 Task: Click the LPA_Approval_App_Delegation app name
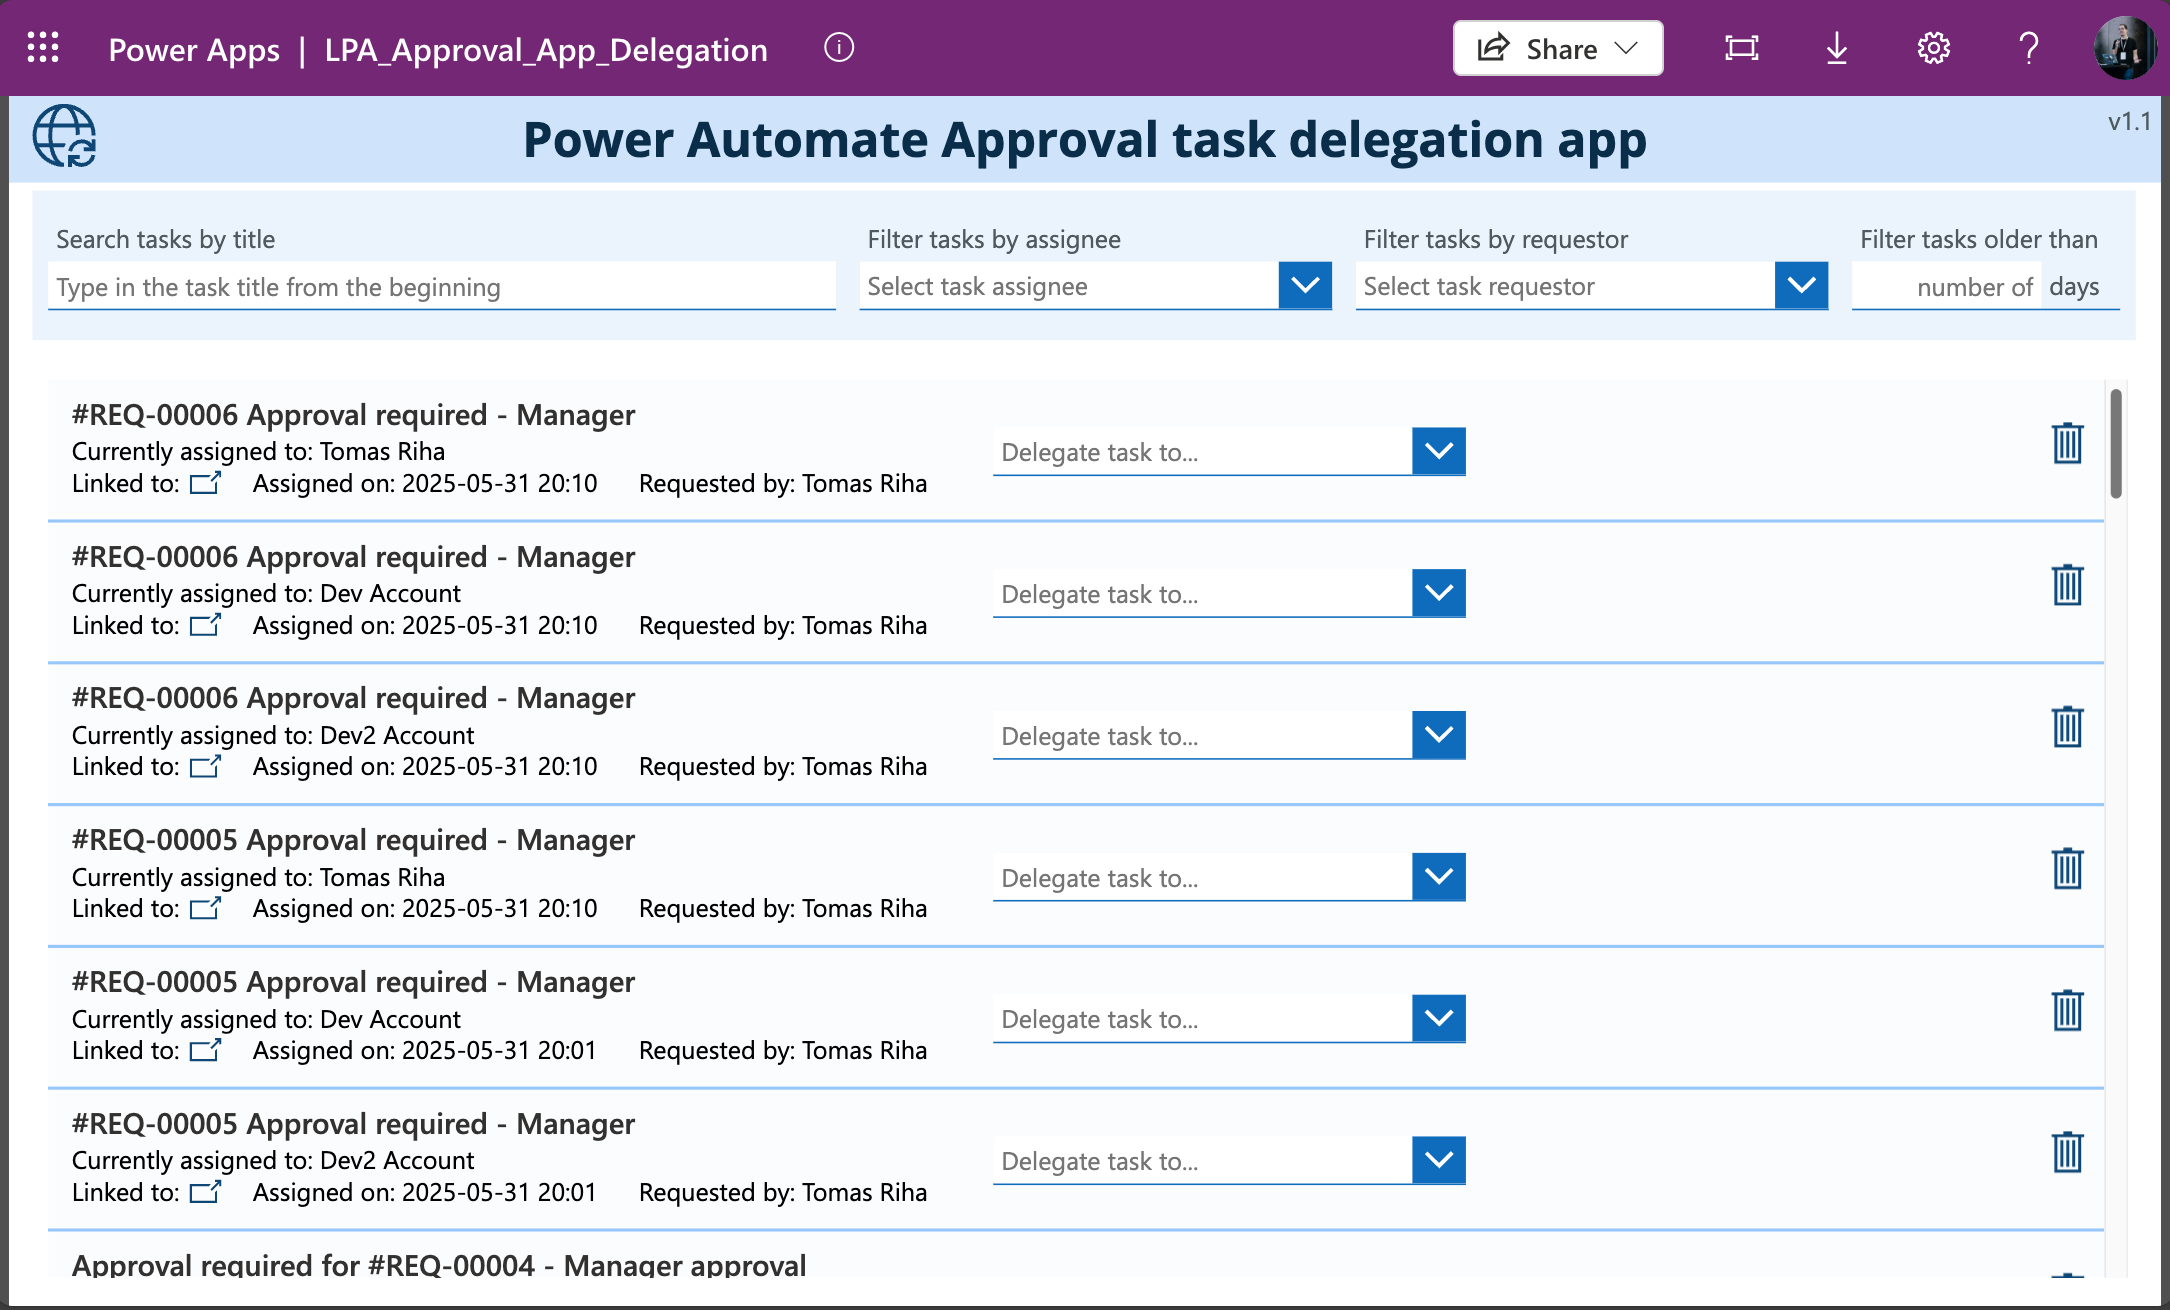(x=546, y=49)
